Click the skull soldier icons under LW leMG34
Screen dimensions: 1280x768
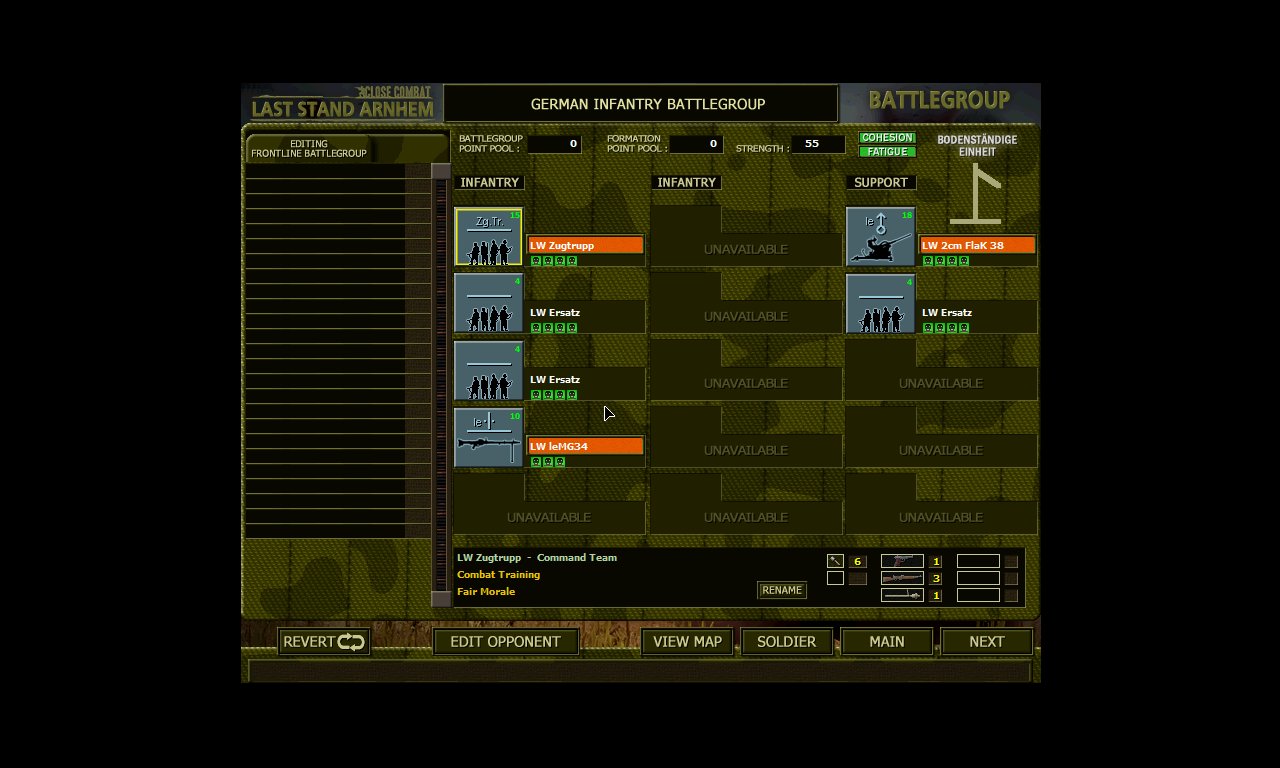[548, 462]
